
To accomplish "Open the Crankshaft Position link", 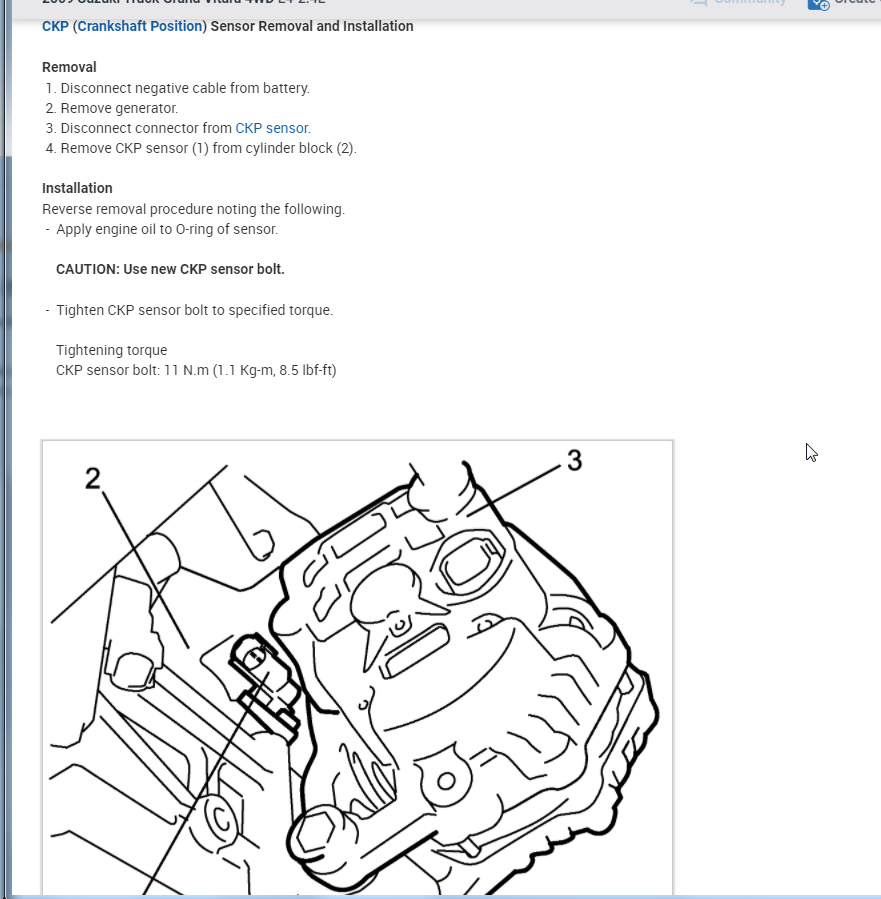I will [140, 26].
